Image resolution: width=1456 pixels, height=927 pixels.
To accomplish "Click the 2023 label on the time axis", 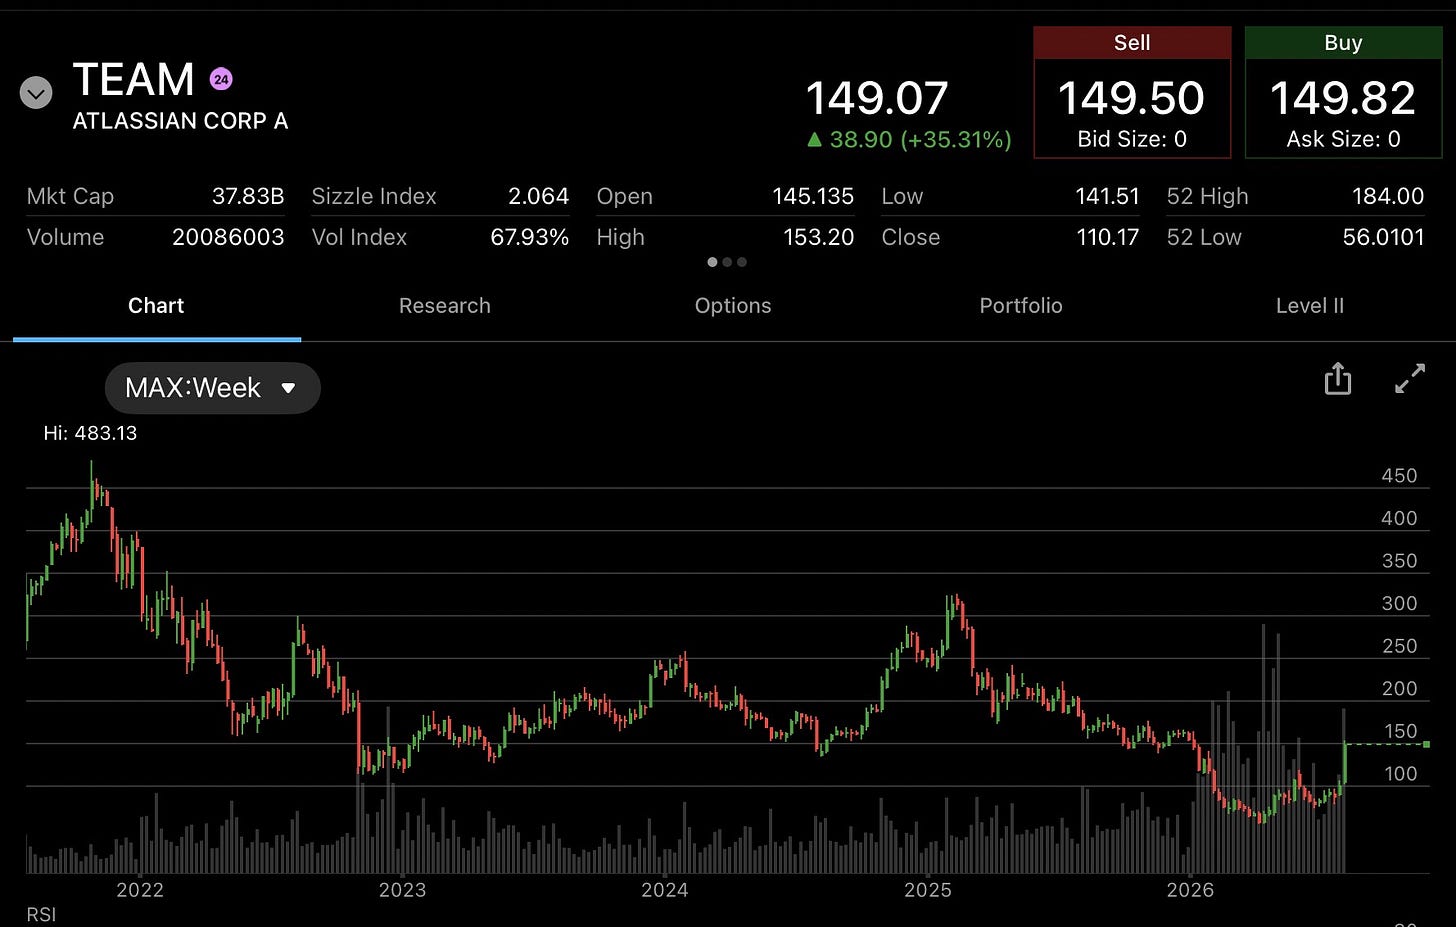I will click(402, 890).
